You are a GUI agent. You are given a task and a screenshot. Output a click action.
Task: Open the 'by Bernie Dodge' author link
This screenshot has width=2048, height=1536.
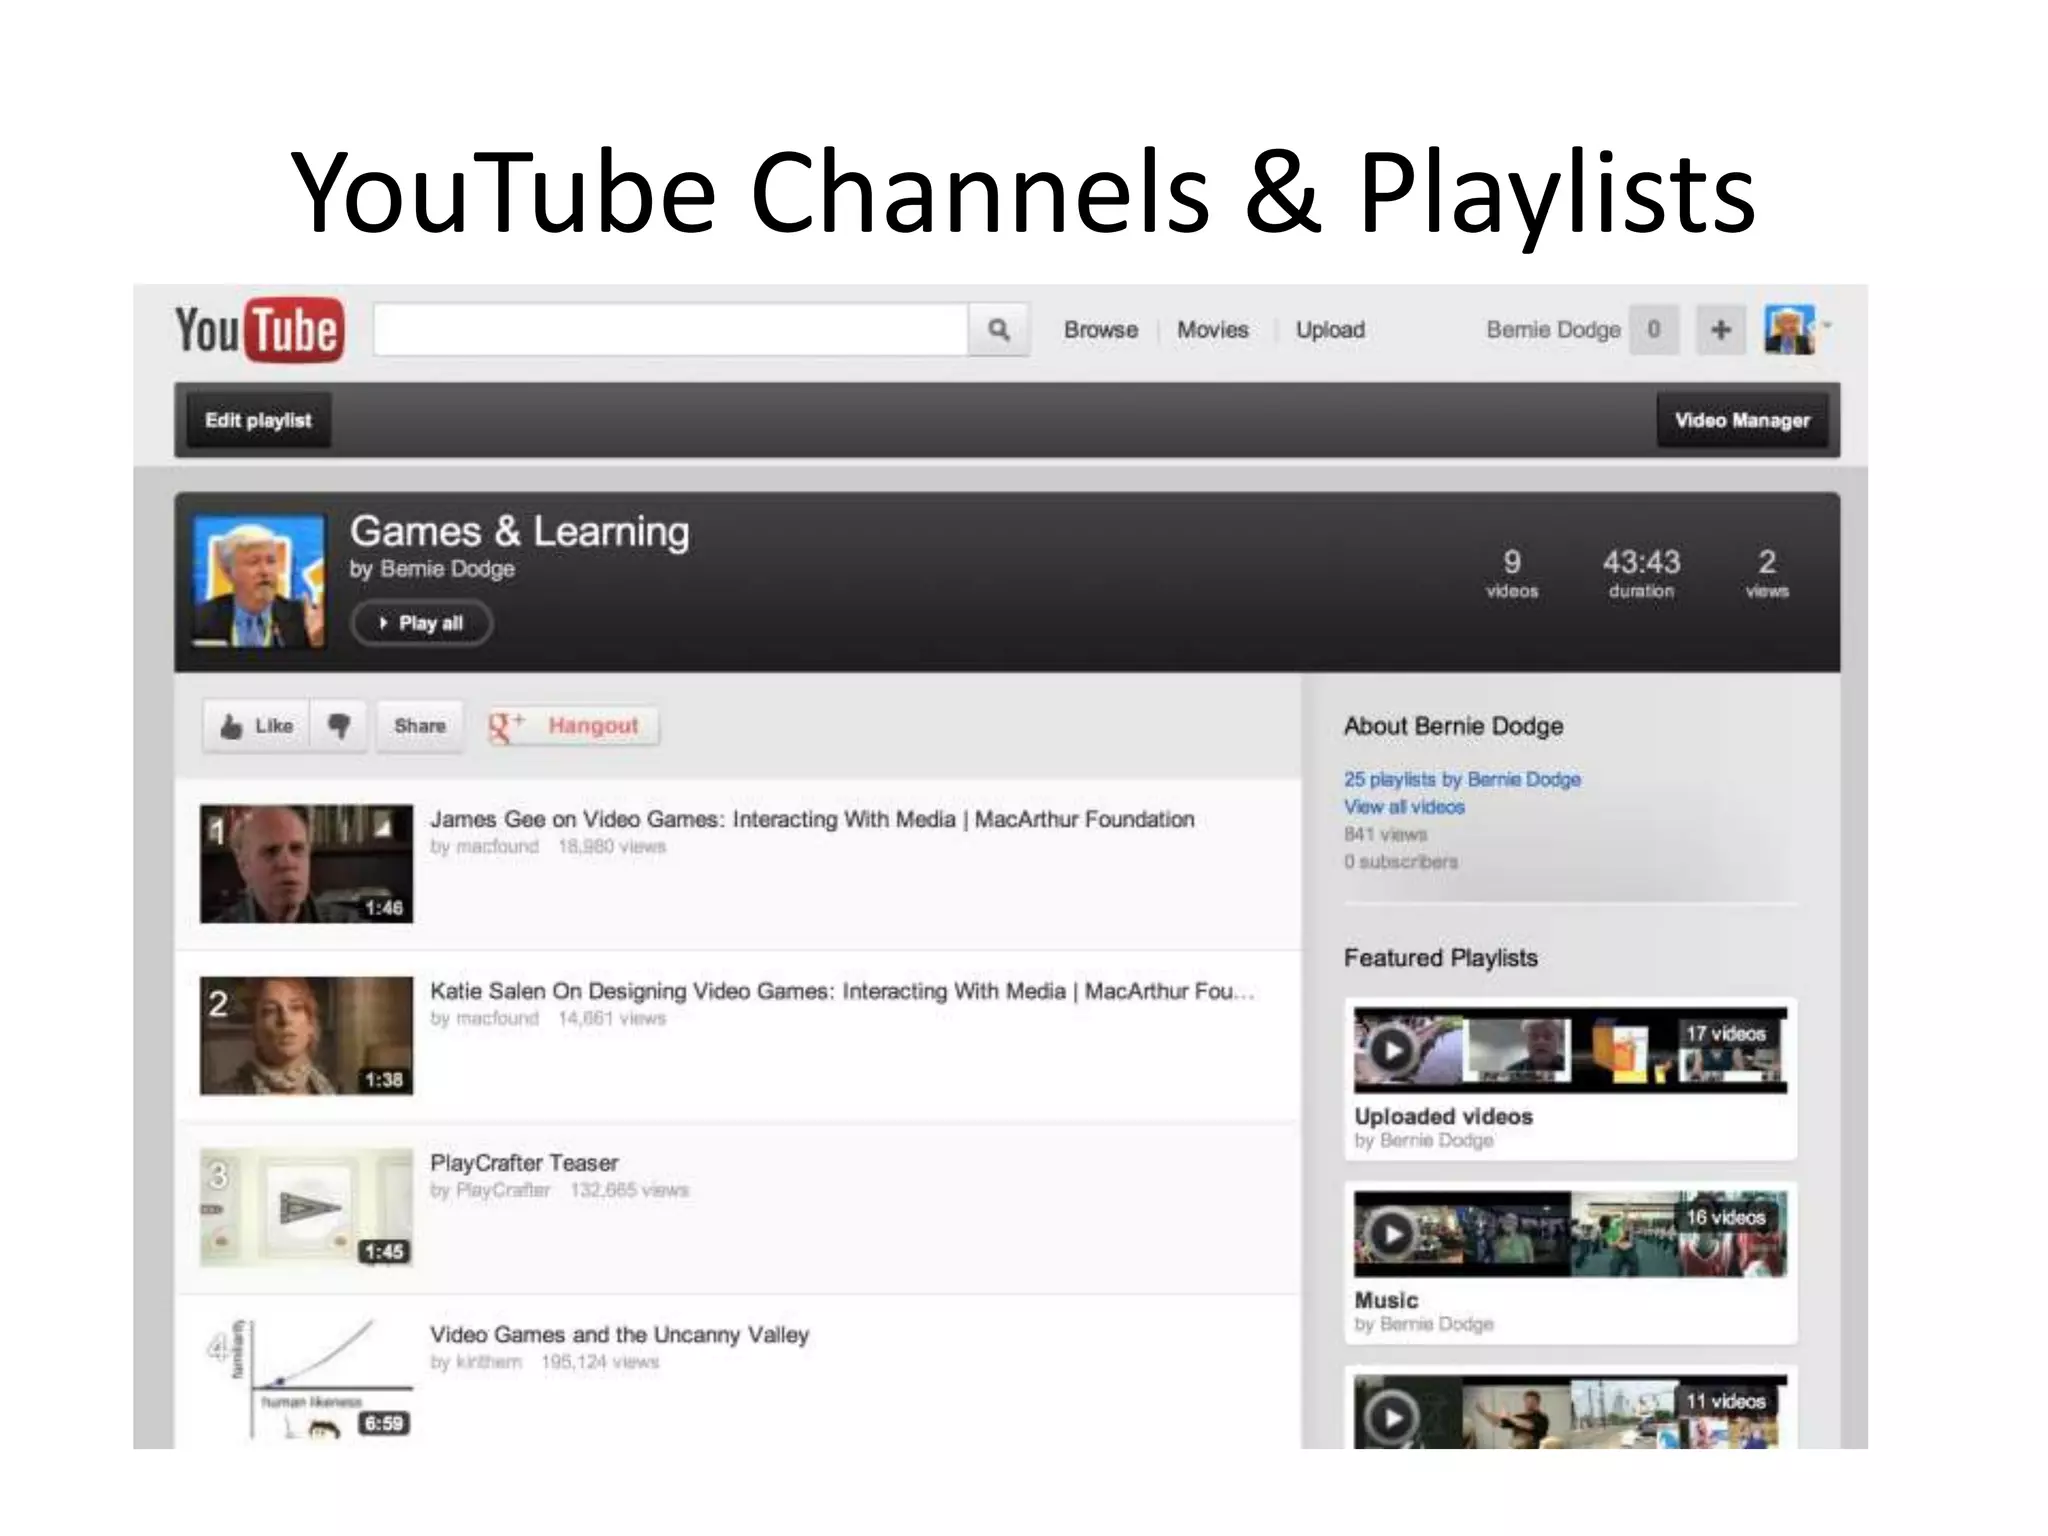coord(432,569)
